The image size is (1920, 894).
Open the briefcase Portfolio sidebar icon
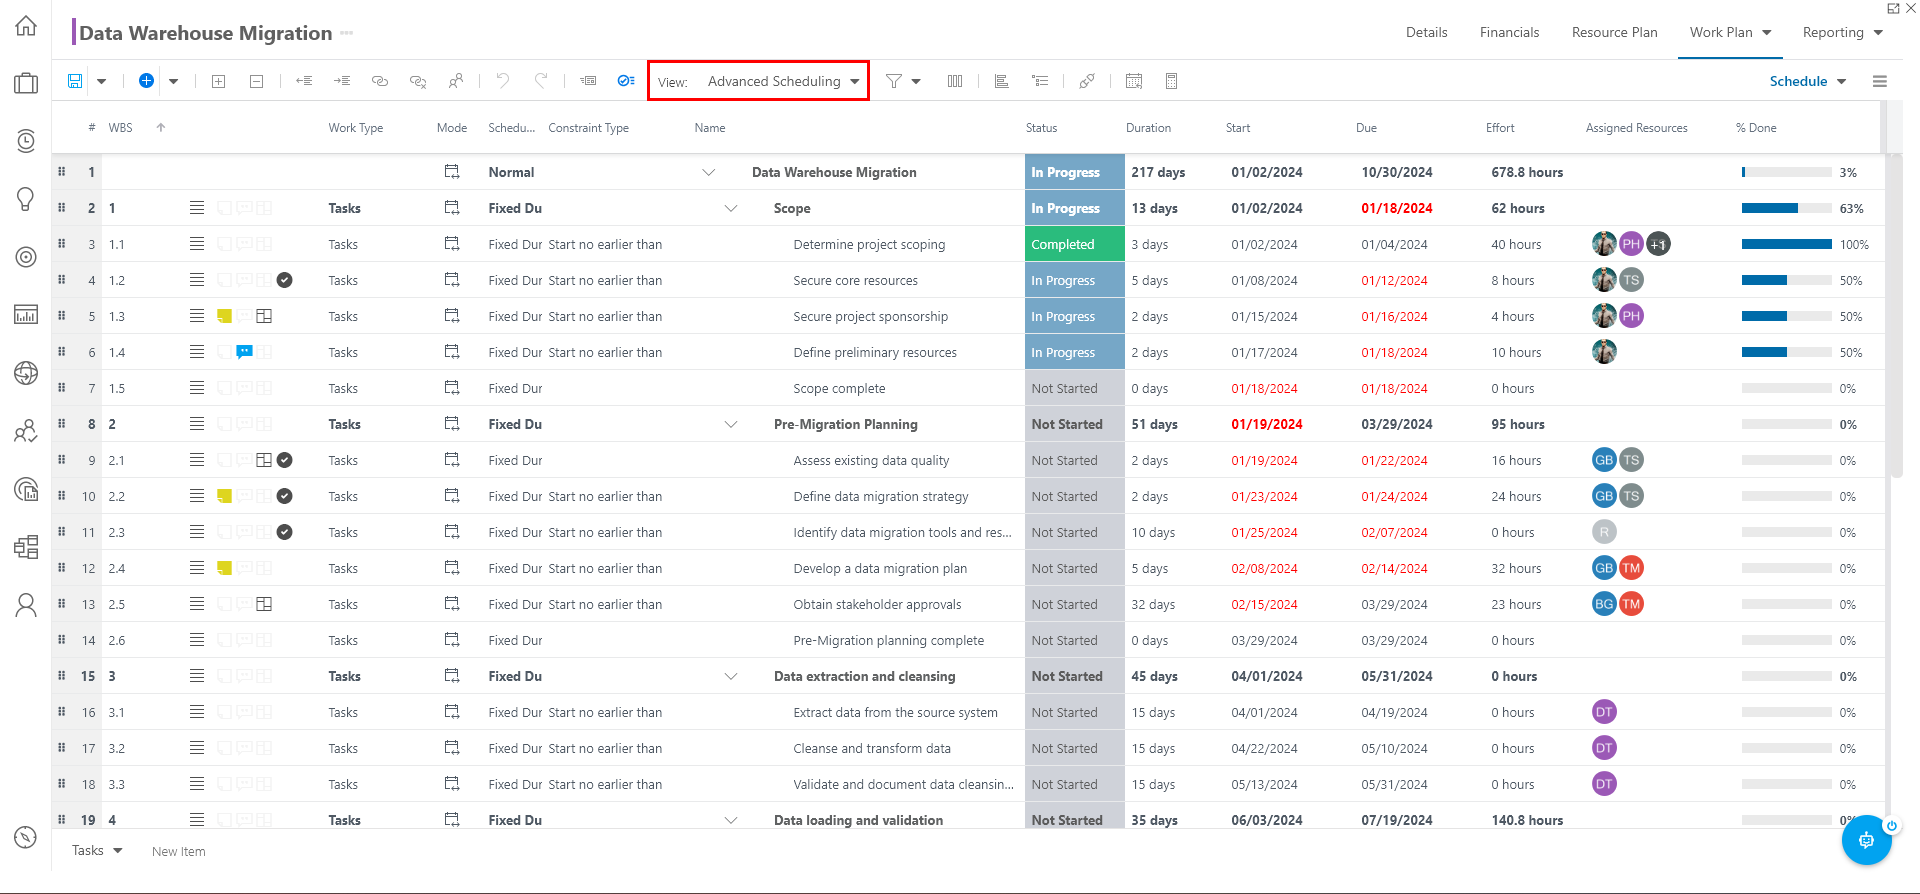tap(26, 83)
